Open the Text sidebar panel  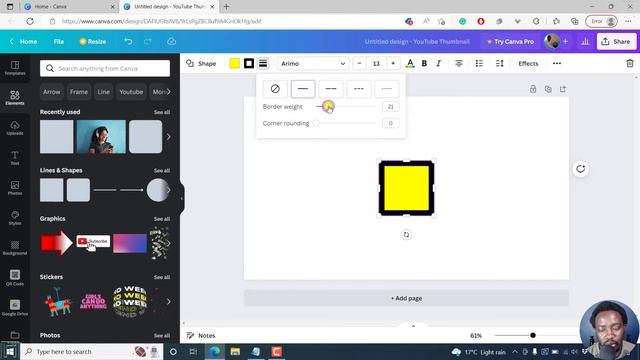point(15,158)
